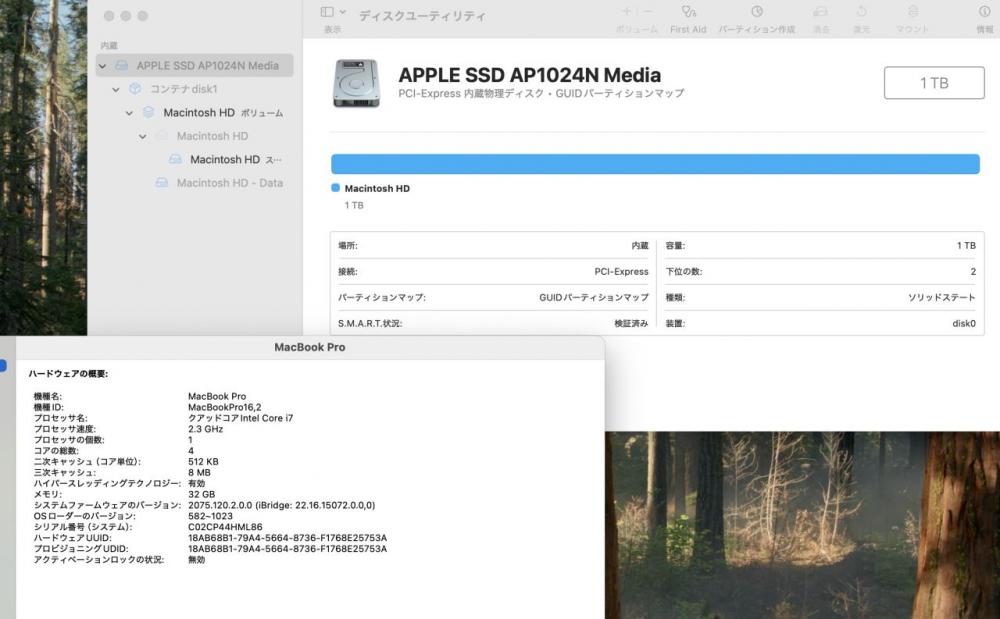Viewport: 1000px width, 619px height.
Task: Click the plus add volume icon
Action: tap(626, 11)
